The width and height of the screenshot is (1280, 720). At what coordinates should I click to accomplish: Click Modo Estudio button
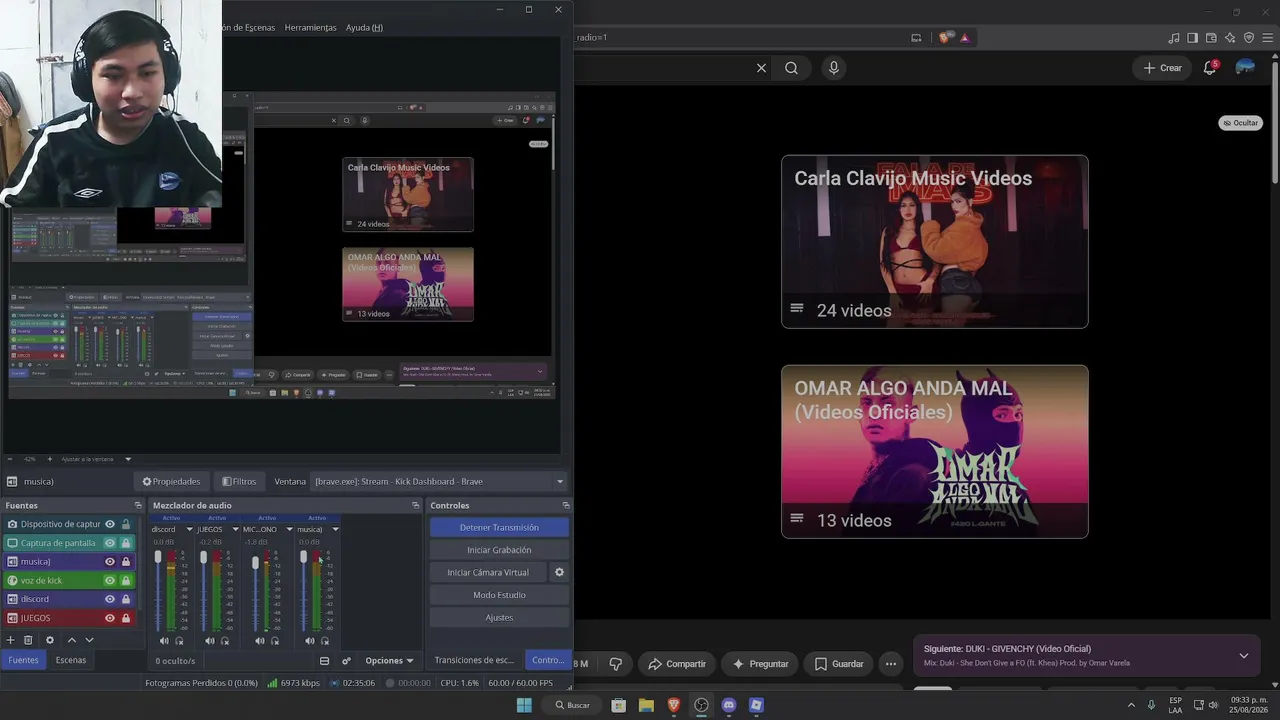pos(499,595)
